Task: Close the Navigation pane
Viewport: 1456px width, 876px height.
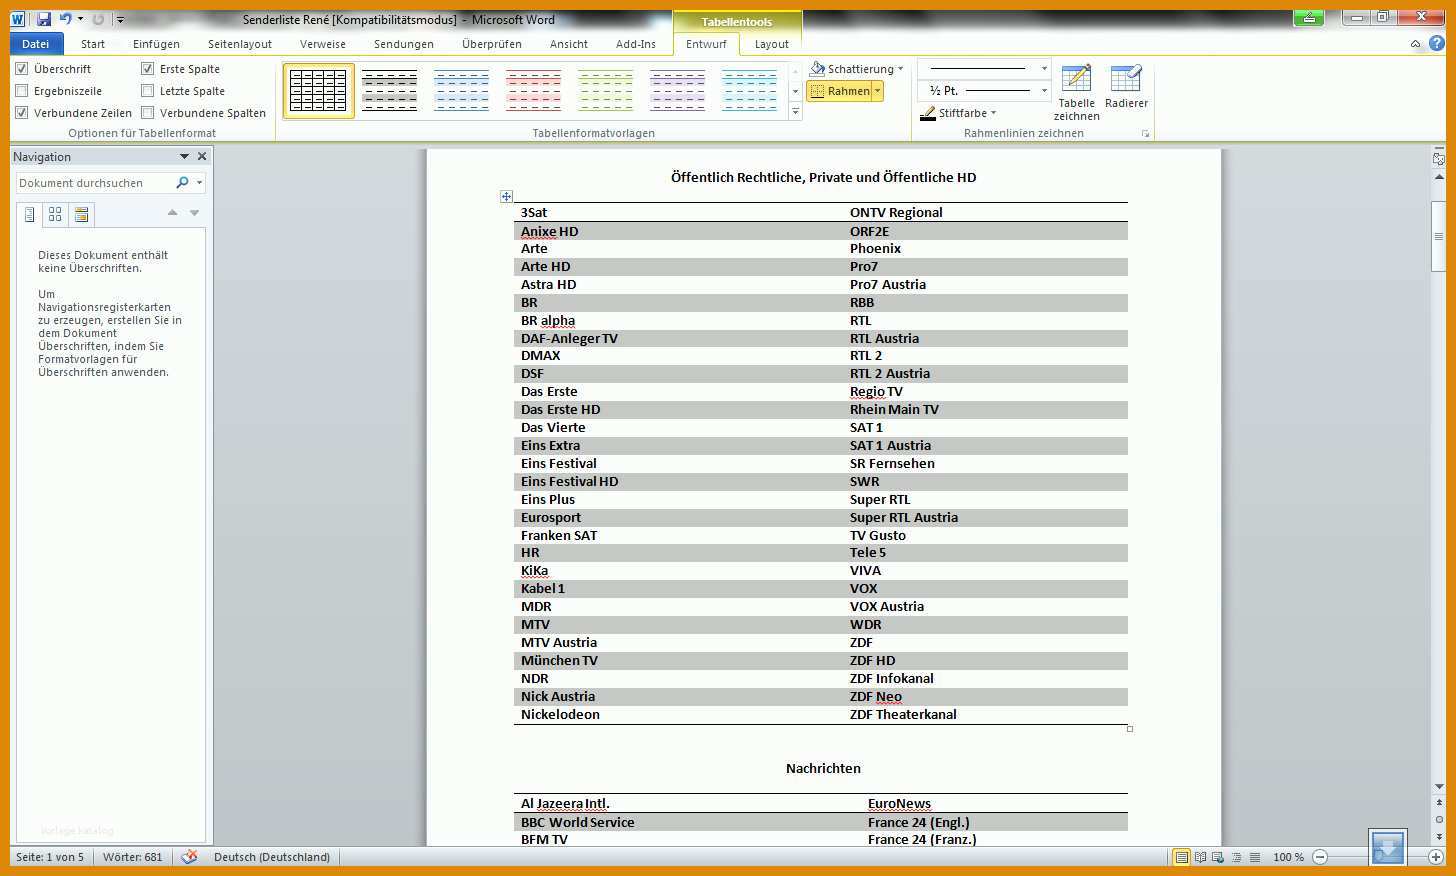Action: click(202, 157)
